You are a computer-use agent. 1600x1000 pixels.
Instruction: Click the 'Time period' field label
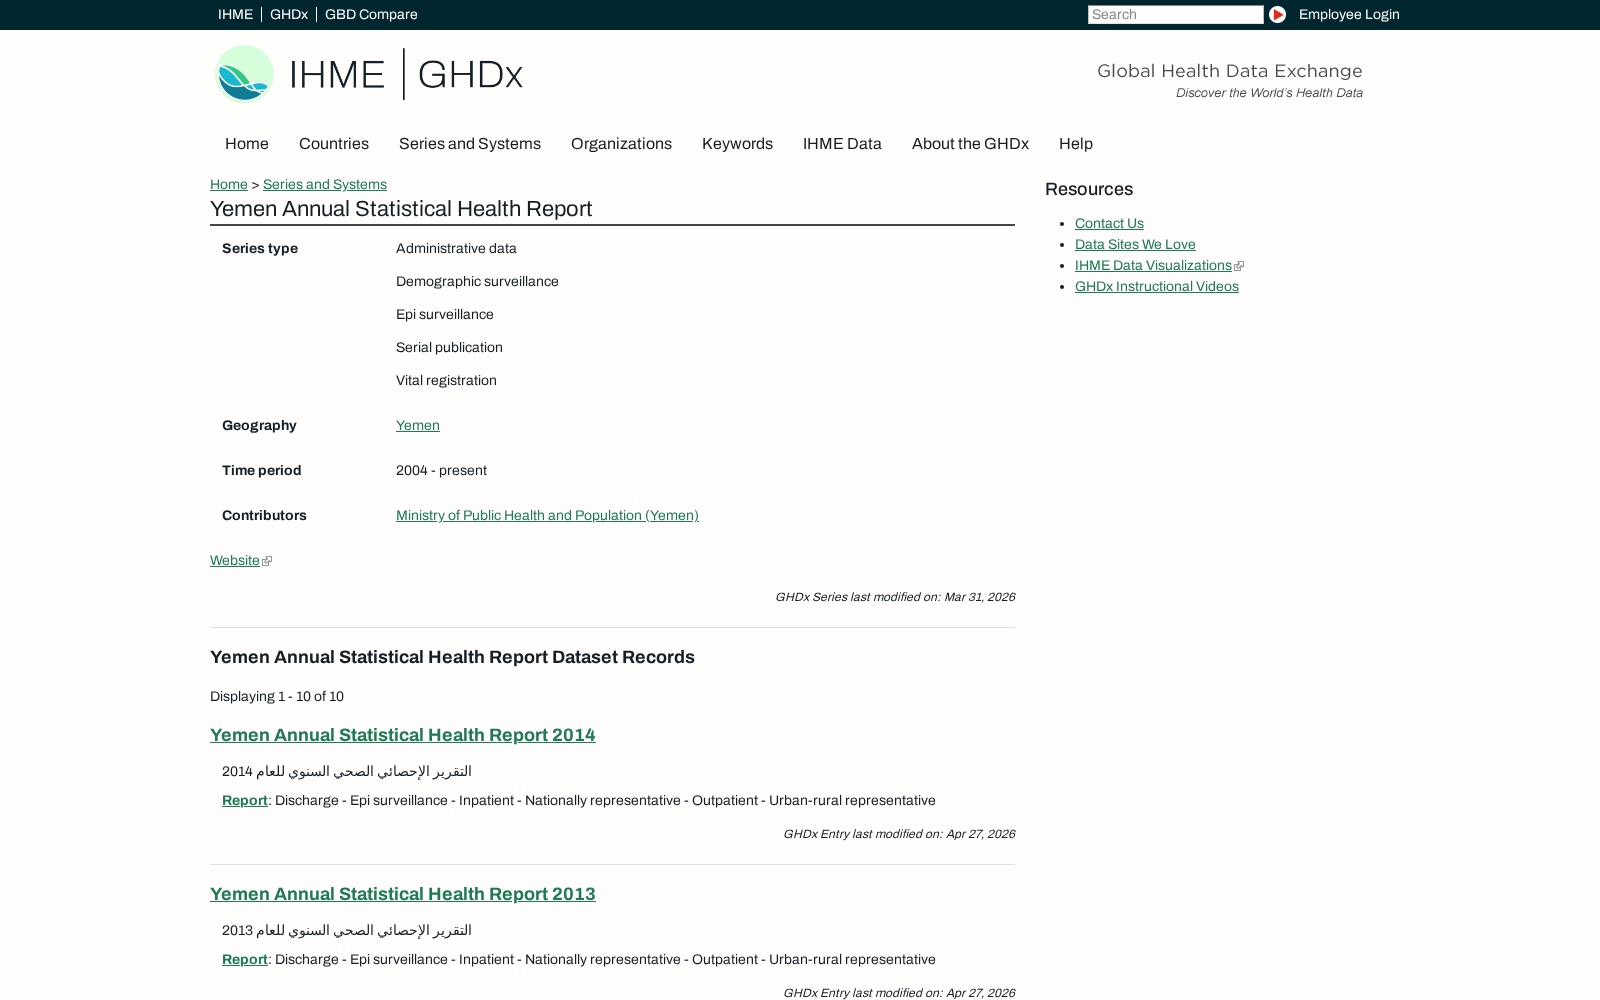coord(262,470)
